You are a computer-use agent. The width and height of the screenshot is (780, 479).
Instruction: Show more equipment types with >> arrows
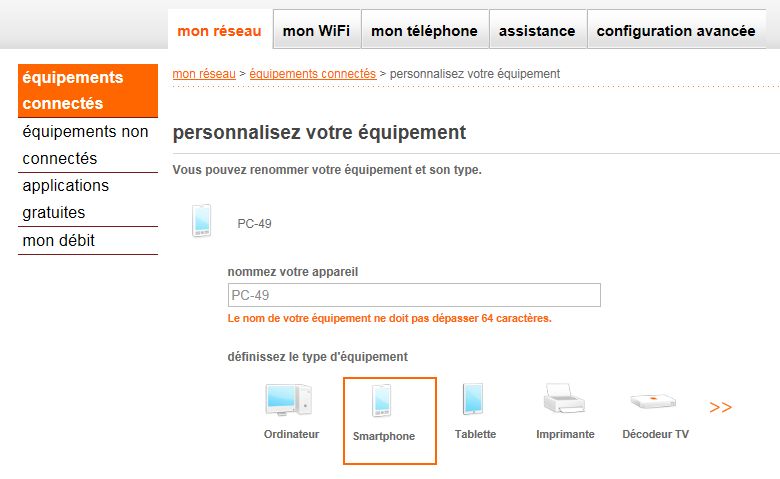720,408
